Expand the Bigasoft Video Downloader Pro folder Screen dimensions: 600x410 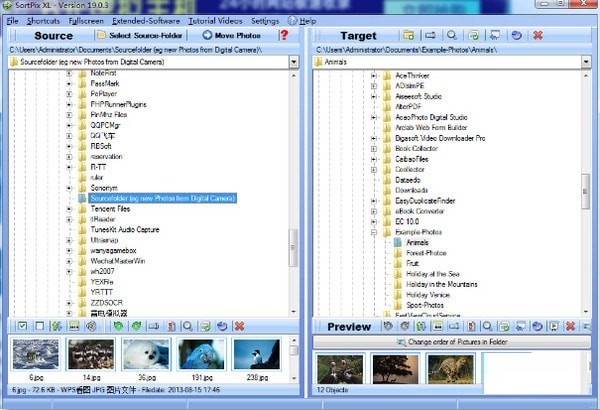pyautogui.click(x=374, y=138)
